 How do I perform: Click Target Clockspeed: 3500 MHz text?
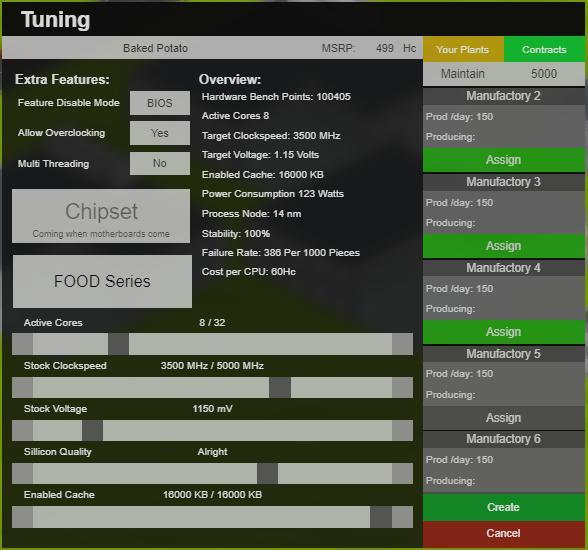271,136
